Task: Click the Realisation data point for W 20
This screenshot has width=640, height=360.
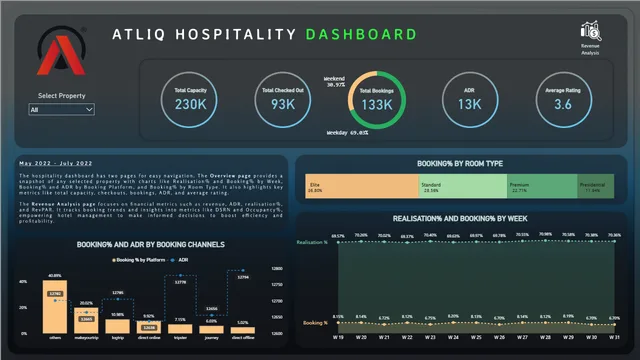Action: coord(361,242)
